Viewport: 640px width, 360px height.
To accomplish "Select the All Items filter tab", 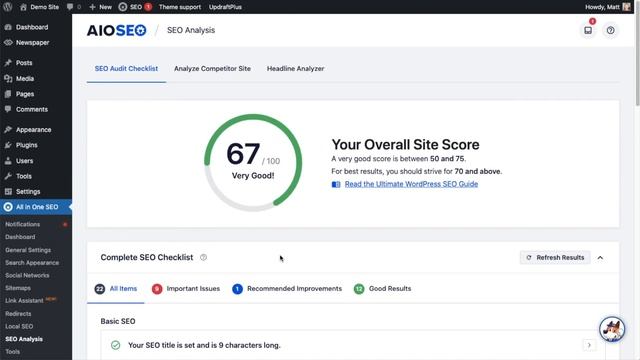I will coord(116,289).
